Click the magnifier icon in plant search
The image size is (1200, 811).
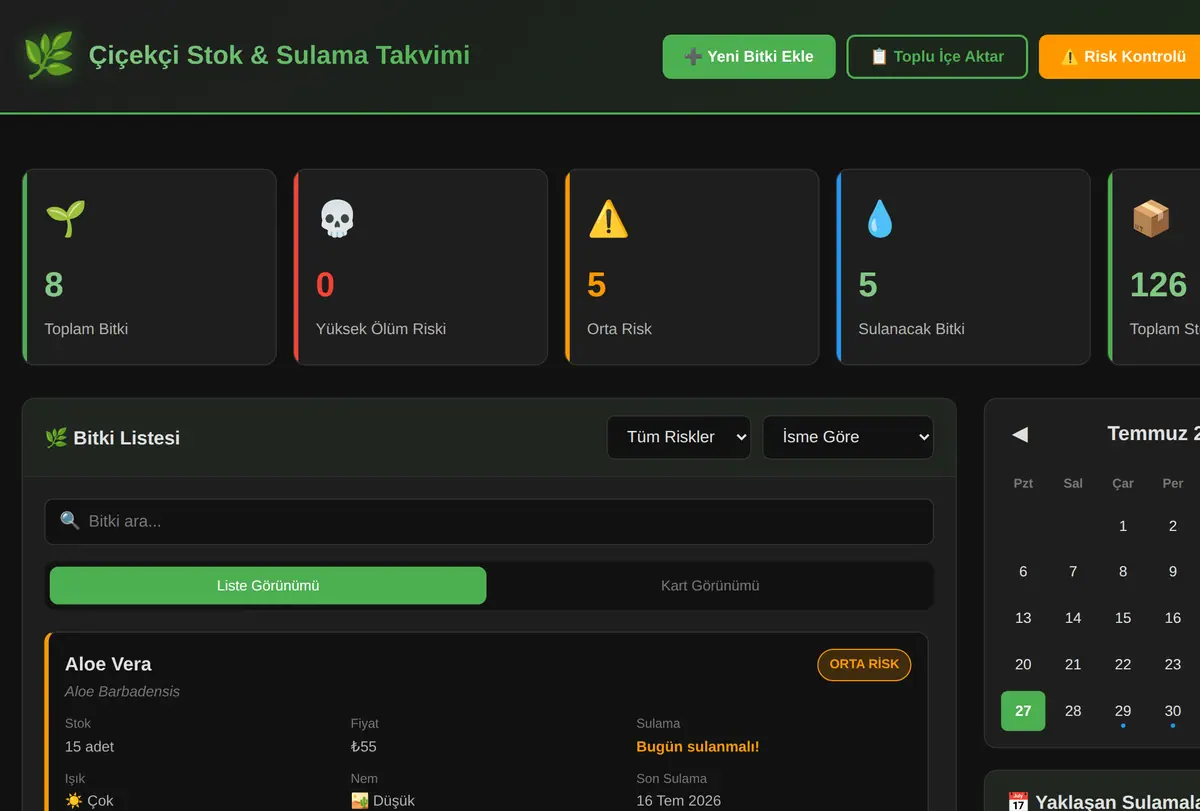click(70, 521)
